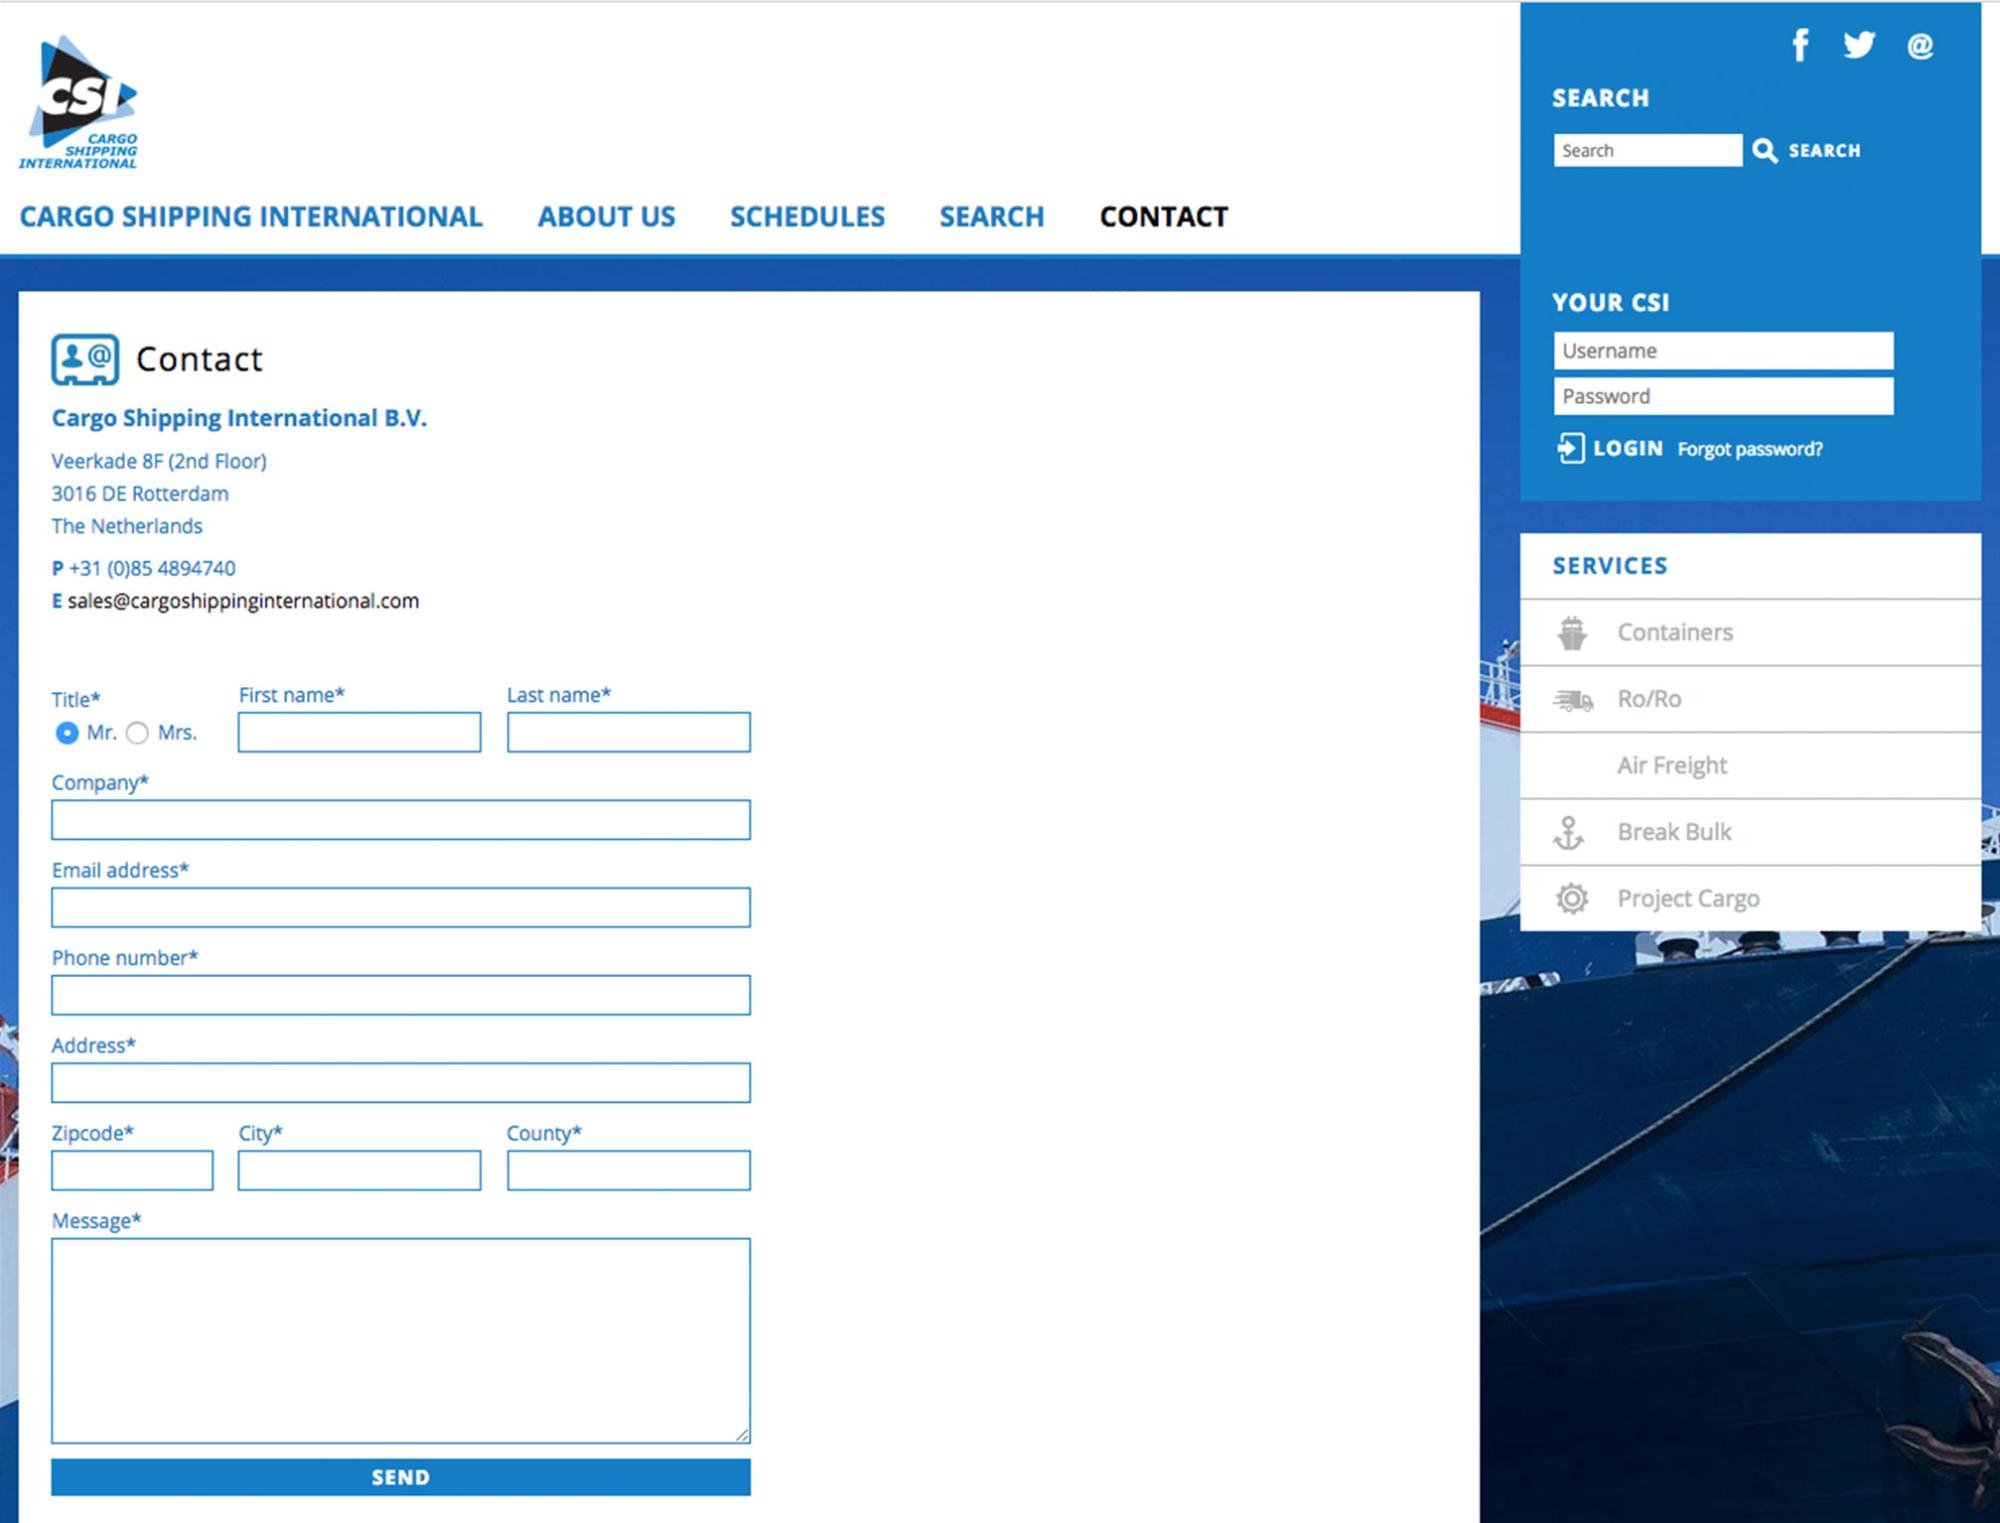Click Forgot password? link

tap(1750, 449)
